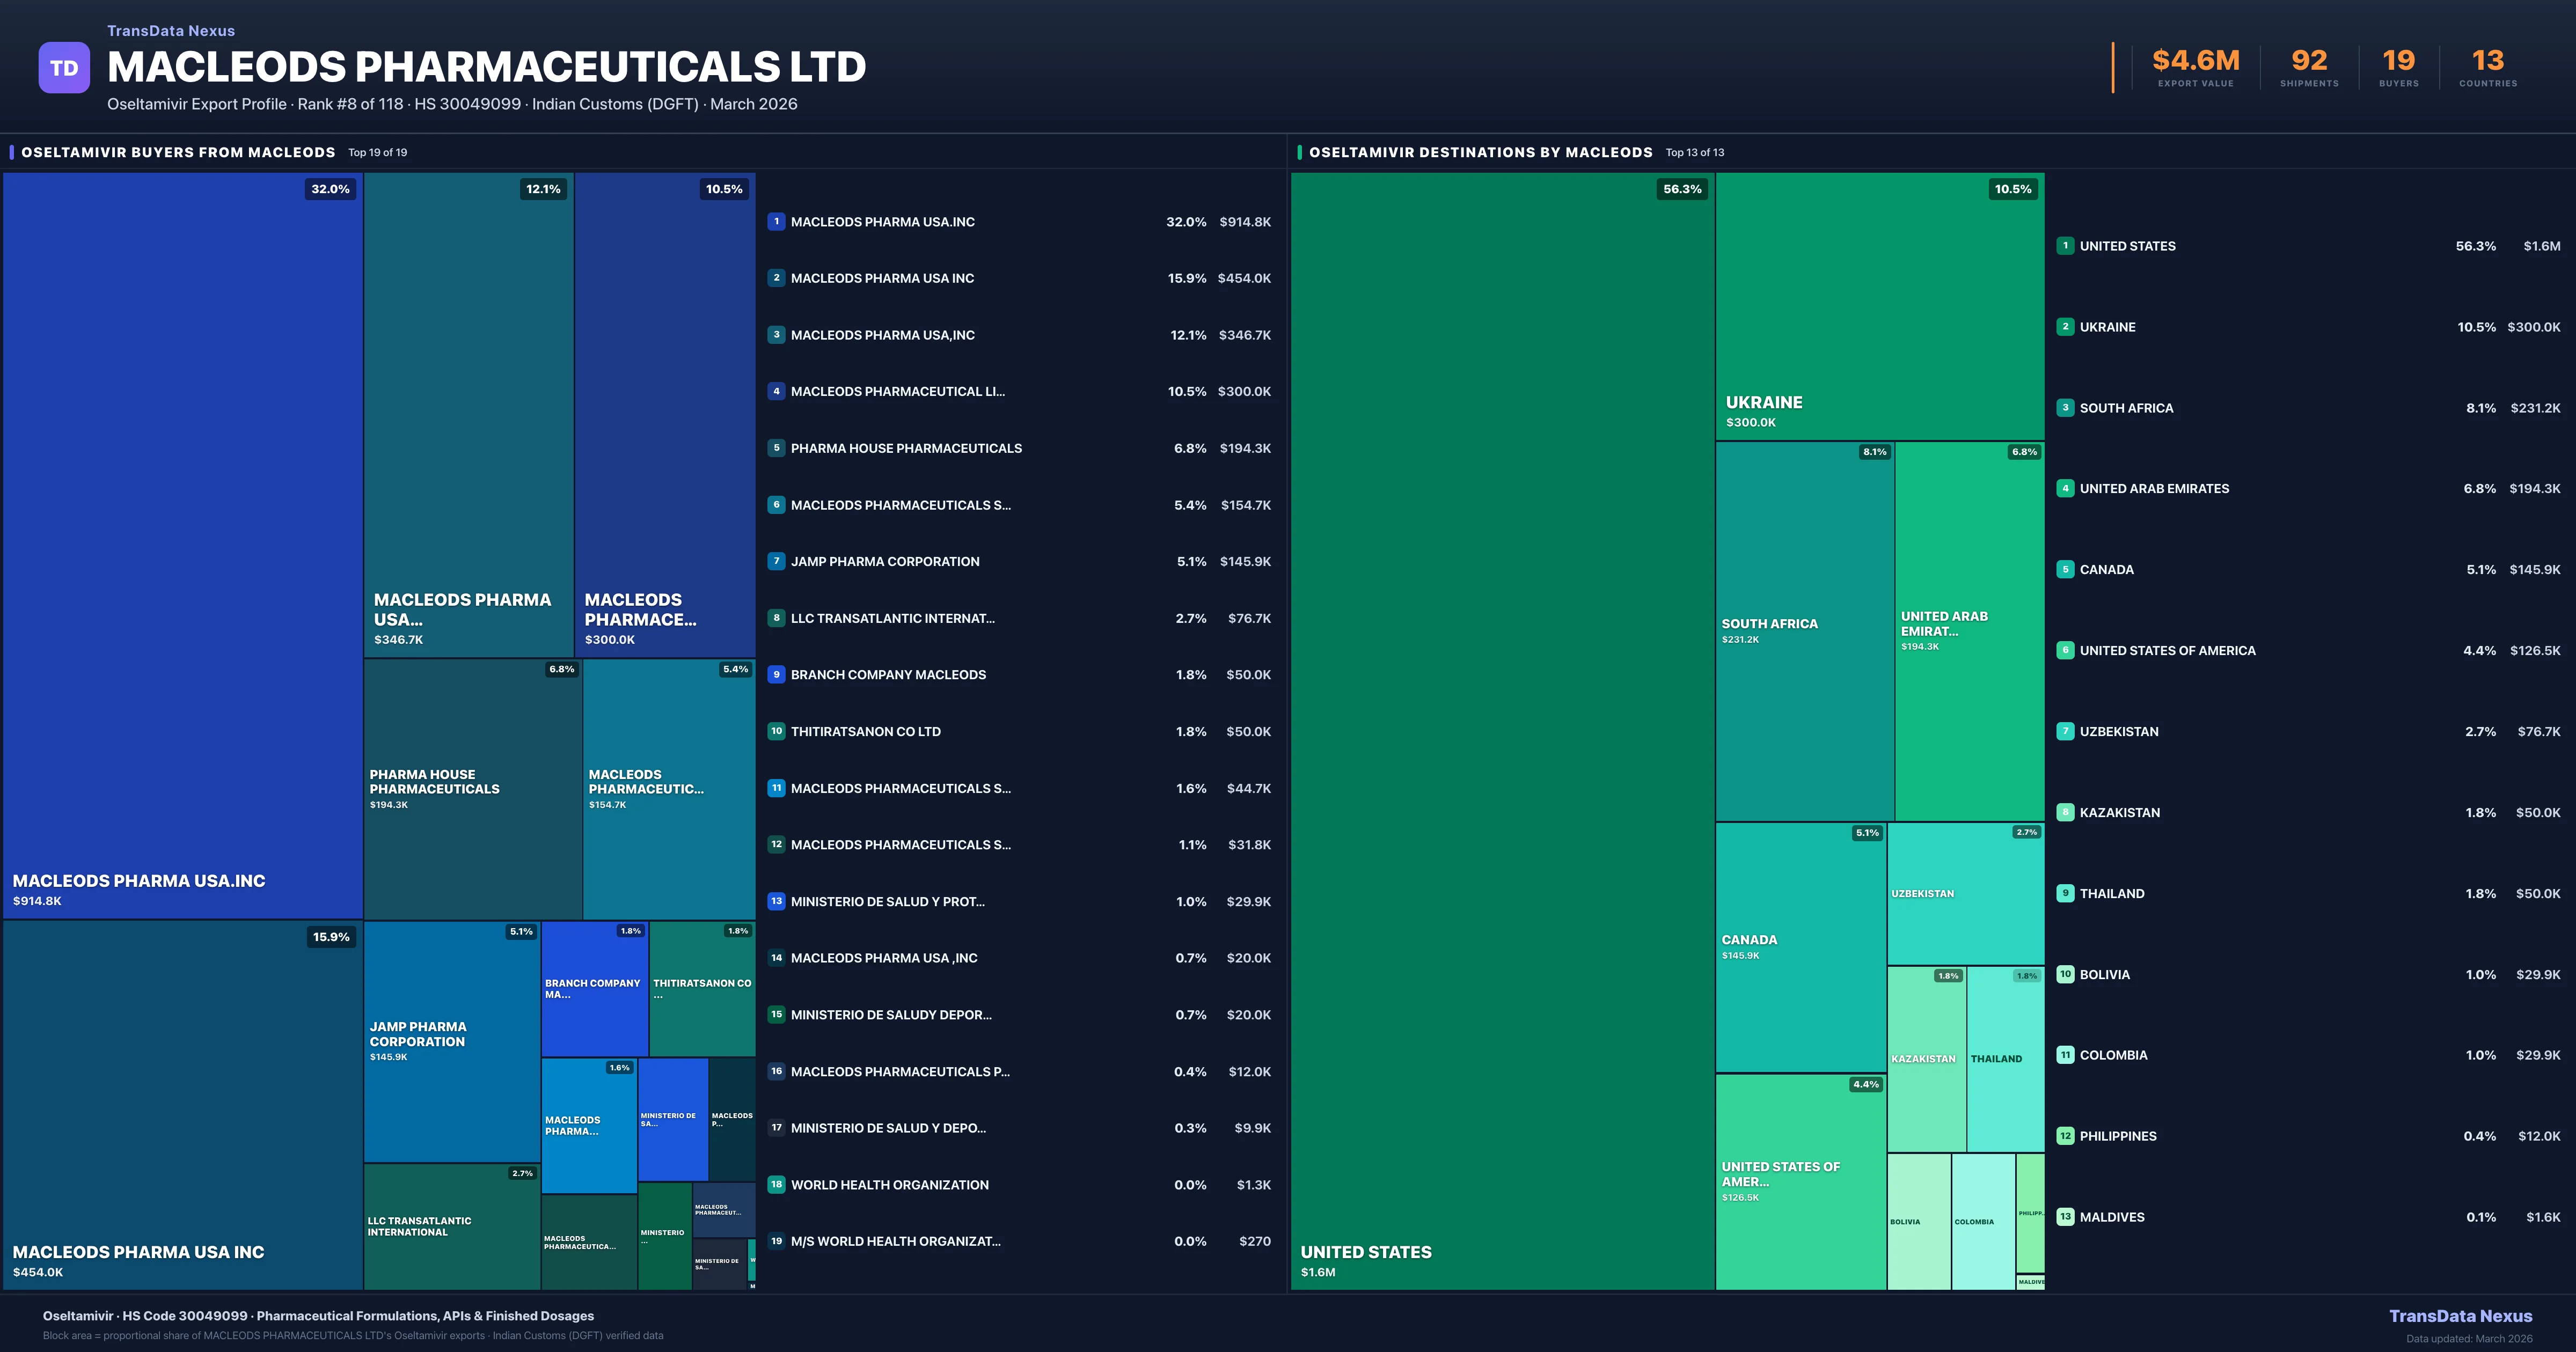Screen dimensions: 2576x1352
Task: Click rank badge 1 beside MACLEODS PHARMA USA.INC
Action: coord(776,222)
